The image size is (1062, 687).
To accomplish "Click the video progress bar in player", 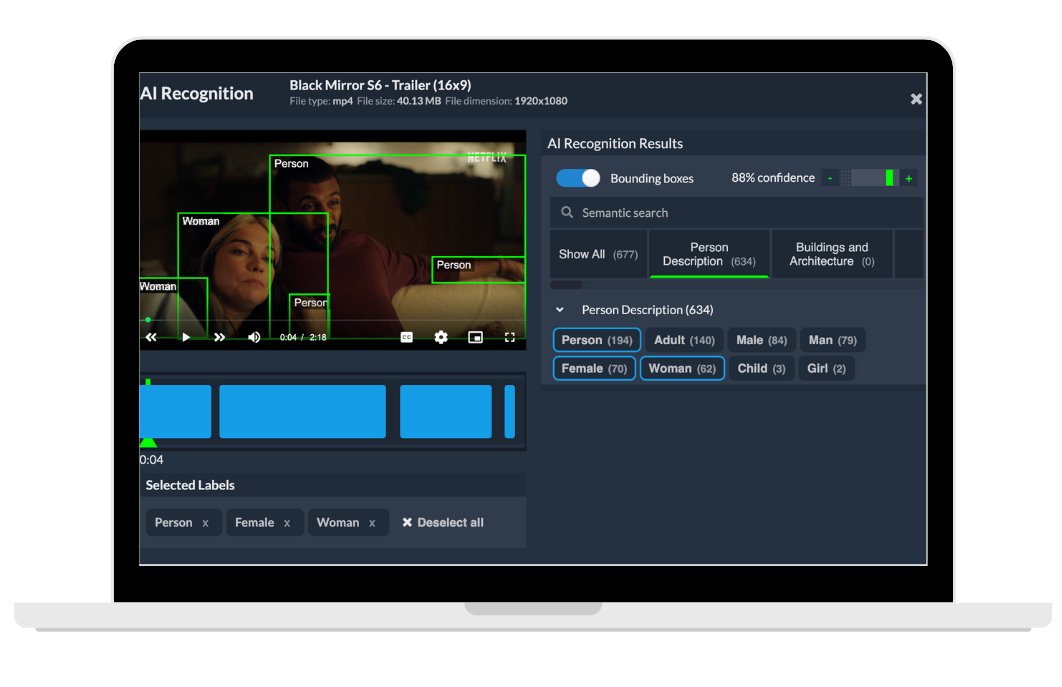I will (x=333, y=320).
